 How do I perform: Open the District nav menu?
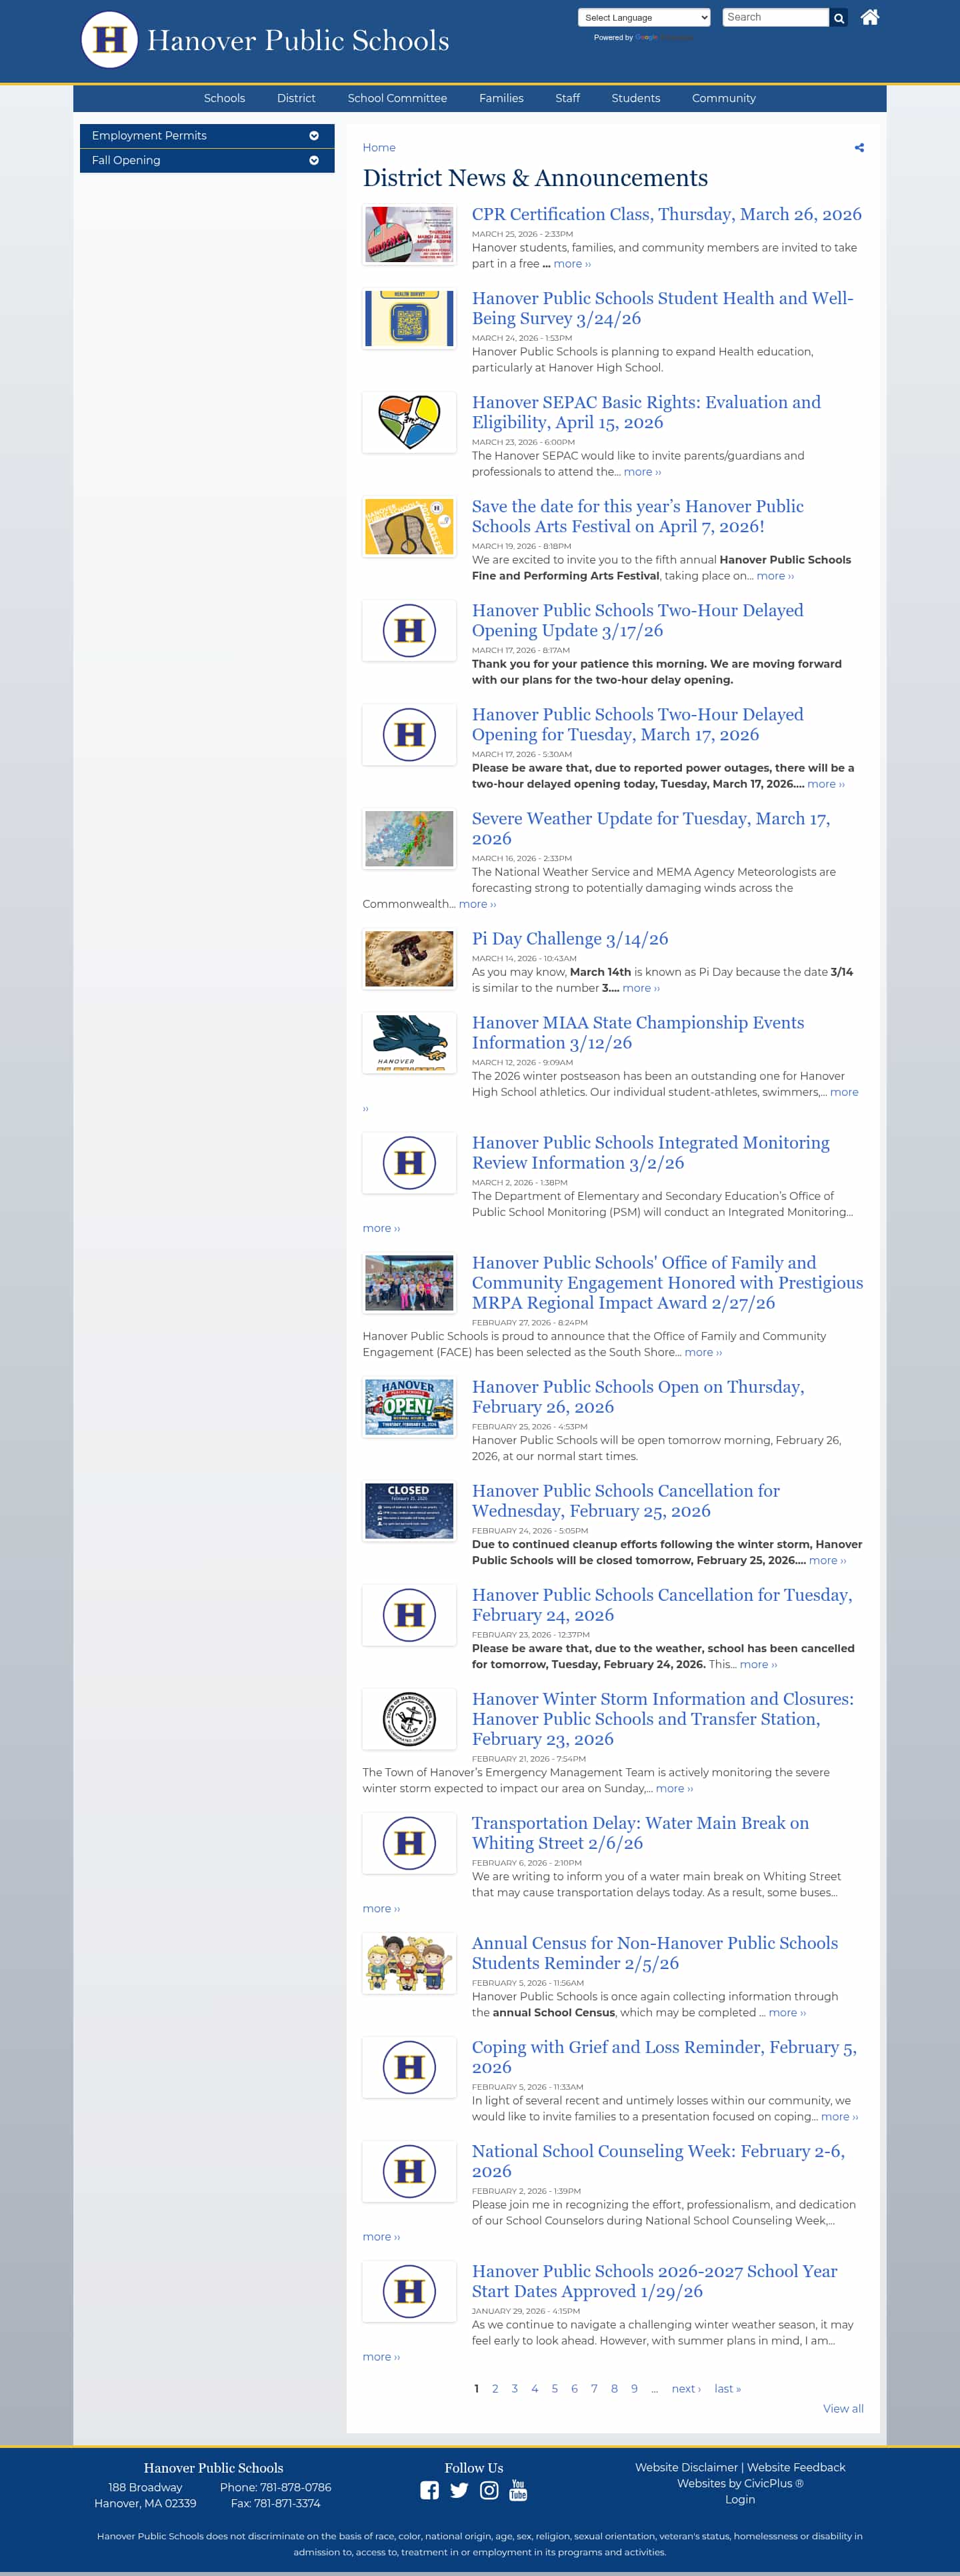pos(296,98)
